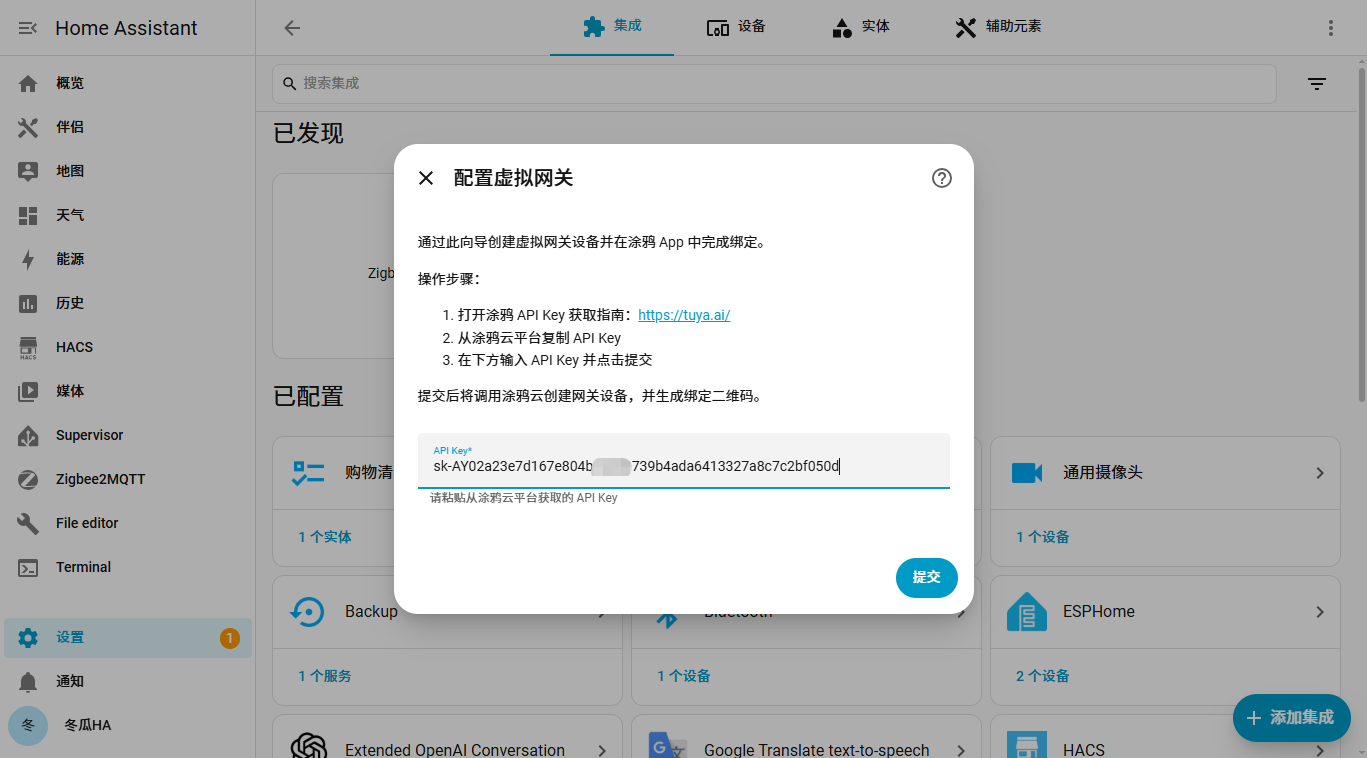1367x758 pixels.
Task: Click the page vertical scrollbar
Action: click(x=1362, y=236)
